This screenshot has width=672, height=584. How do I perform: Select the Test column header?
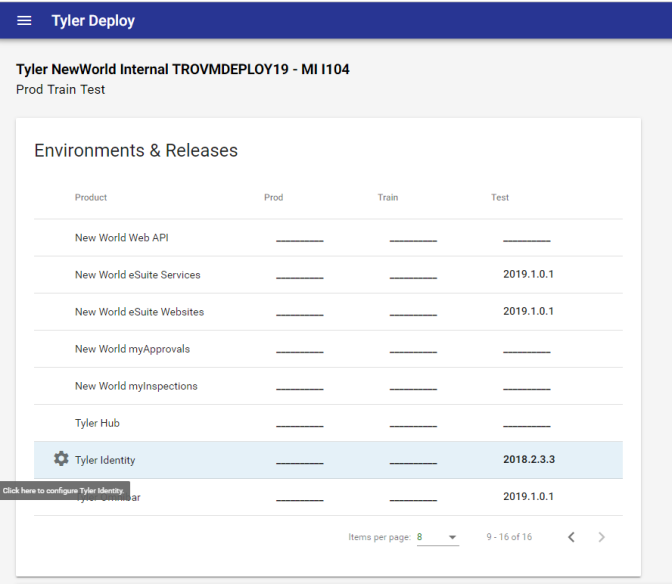500,197
